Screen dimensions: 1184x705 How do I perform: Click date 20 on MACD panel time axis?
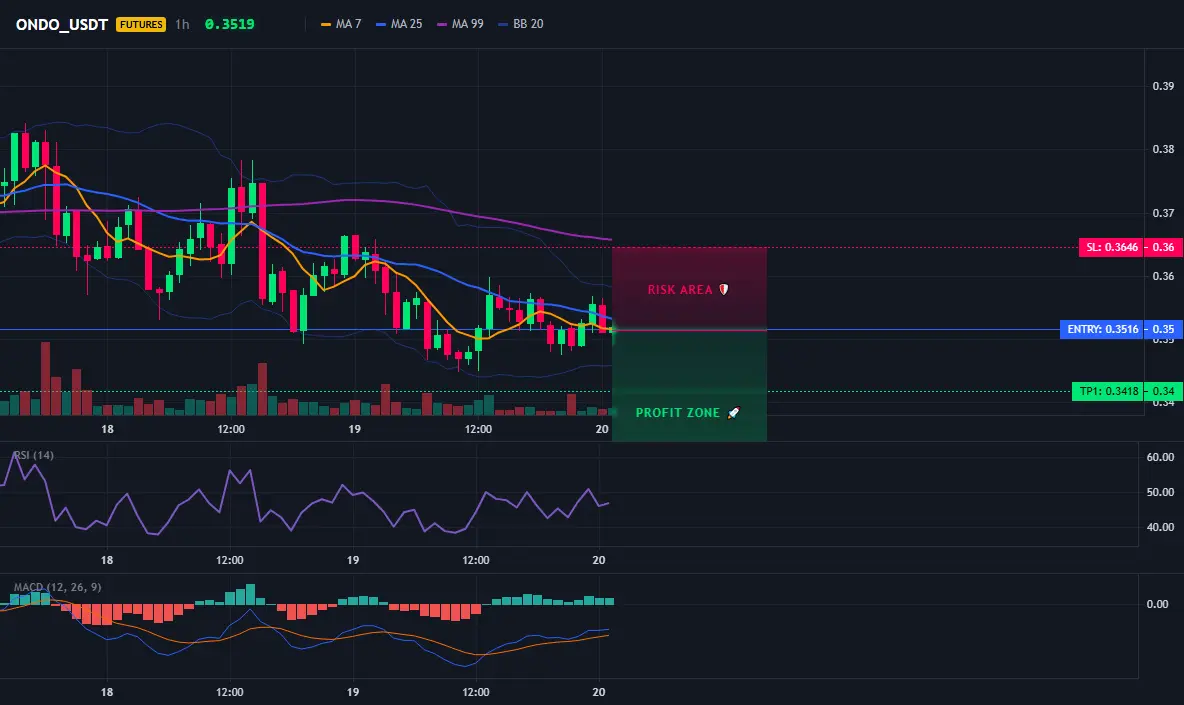pyautogui.click(x=599, y=692)
